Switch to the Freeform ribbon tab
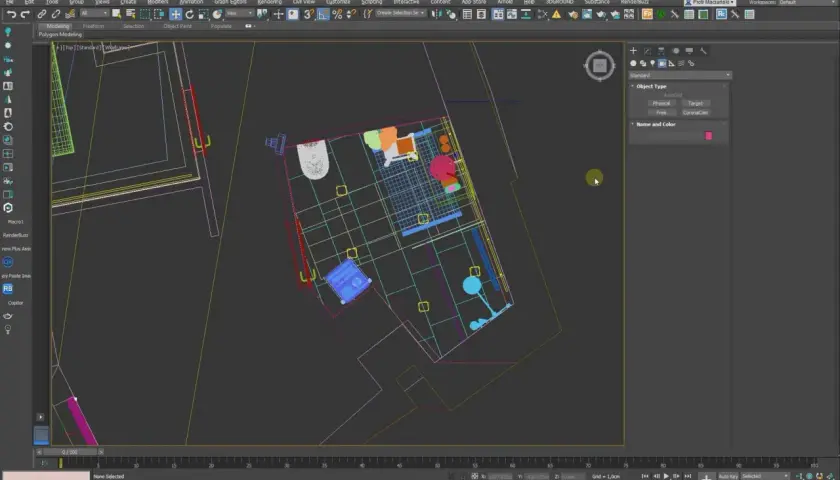Viewport: 840px width, 480px height. pyautogui.click(x=93, y=26)
